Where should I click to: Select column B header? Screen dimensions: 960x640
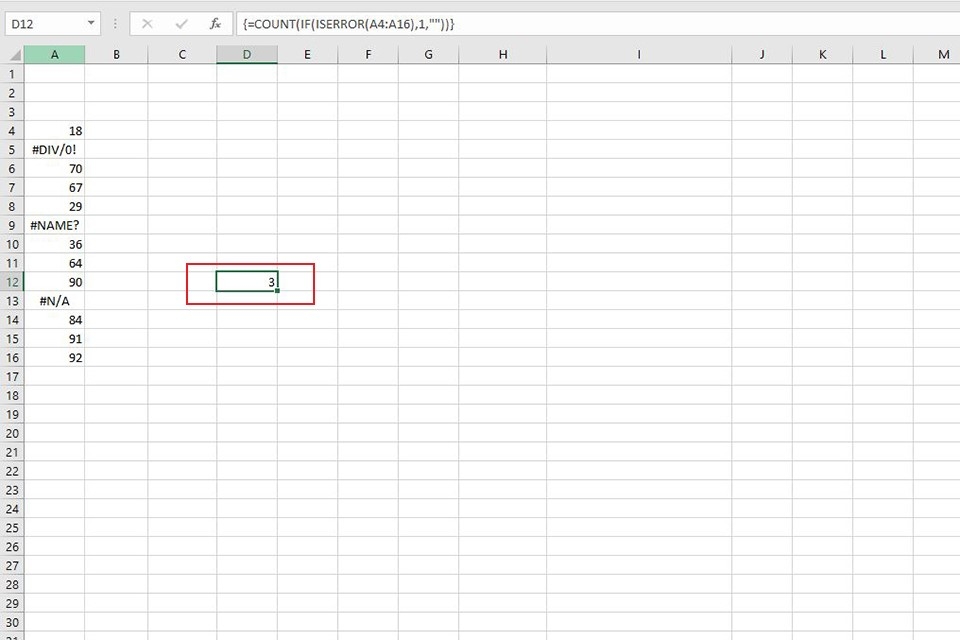click(116, 55)
